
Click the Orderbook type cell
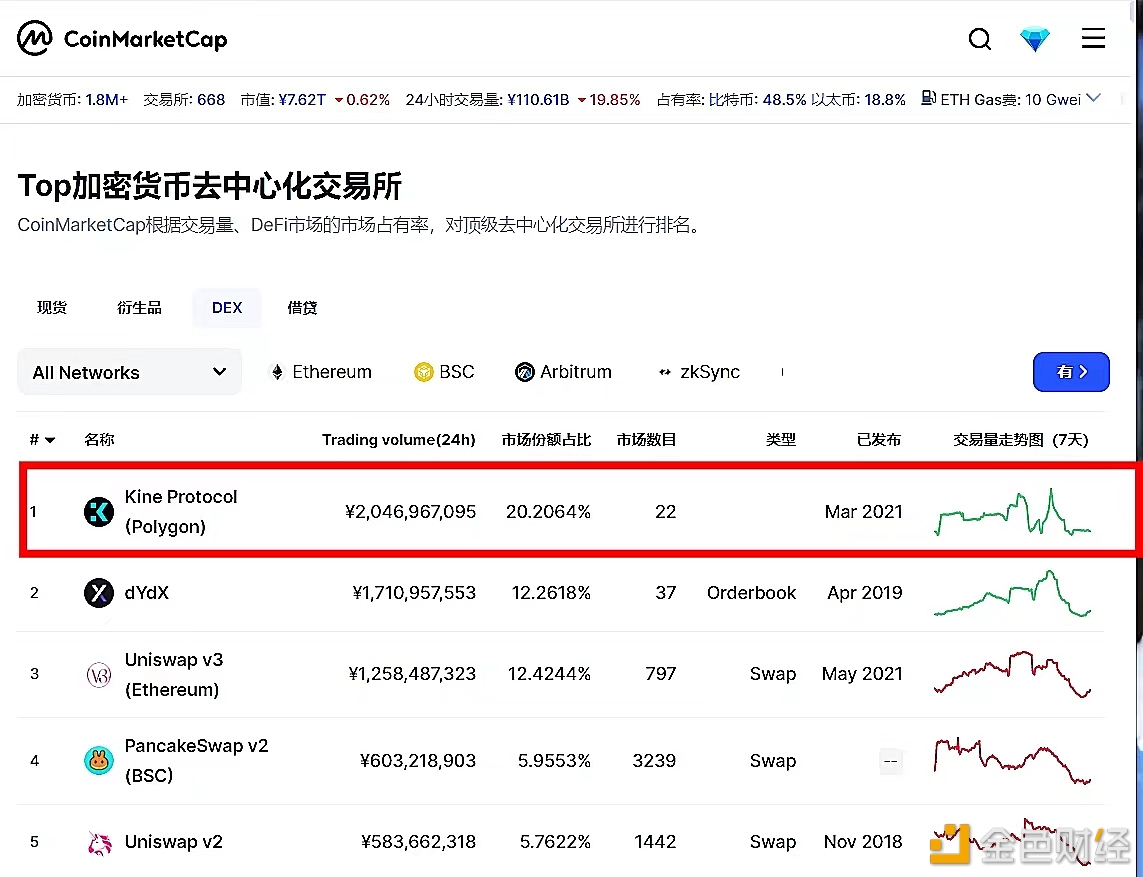752,593
